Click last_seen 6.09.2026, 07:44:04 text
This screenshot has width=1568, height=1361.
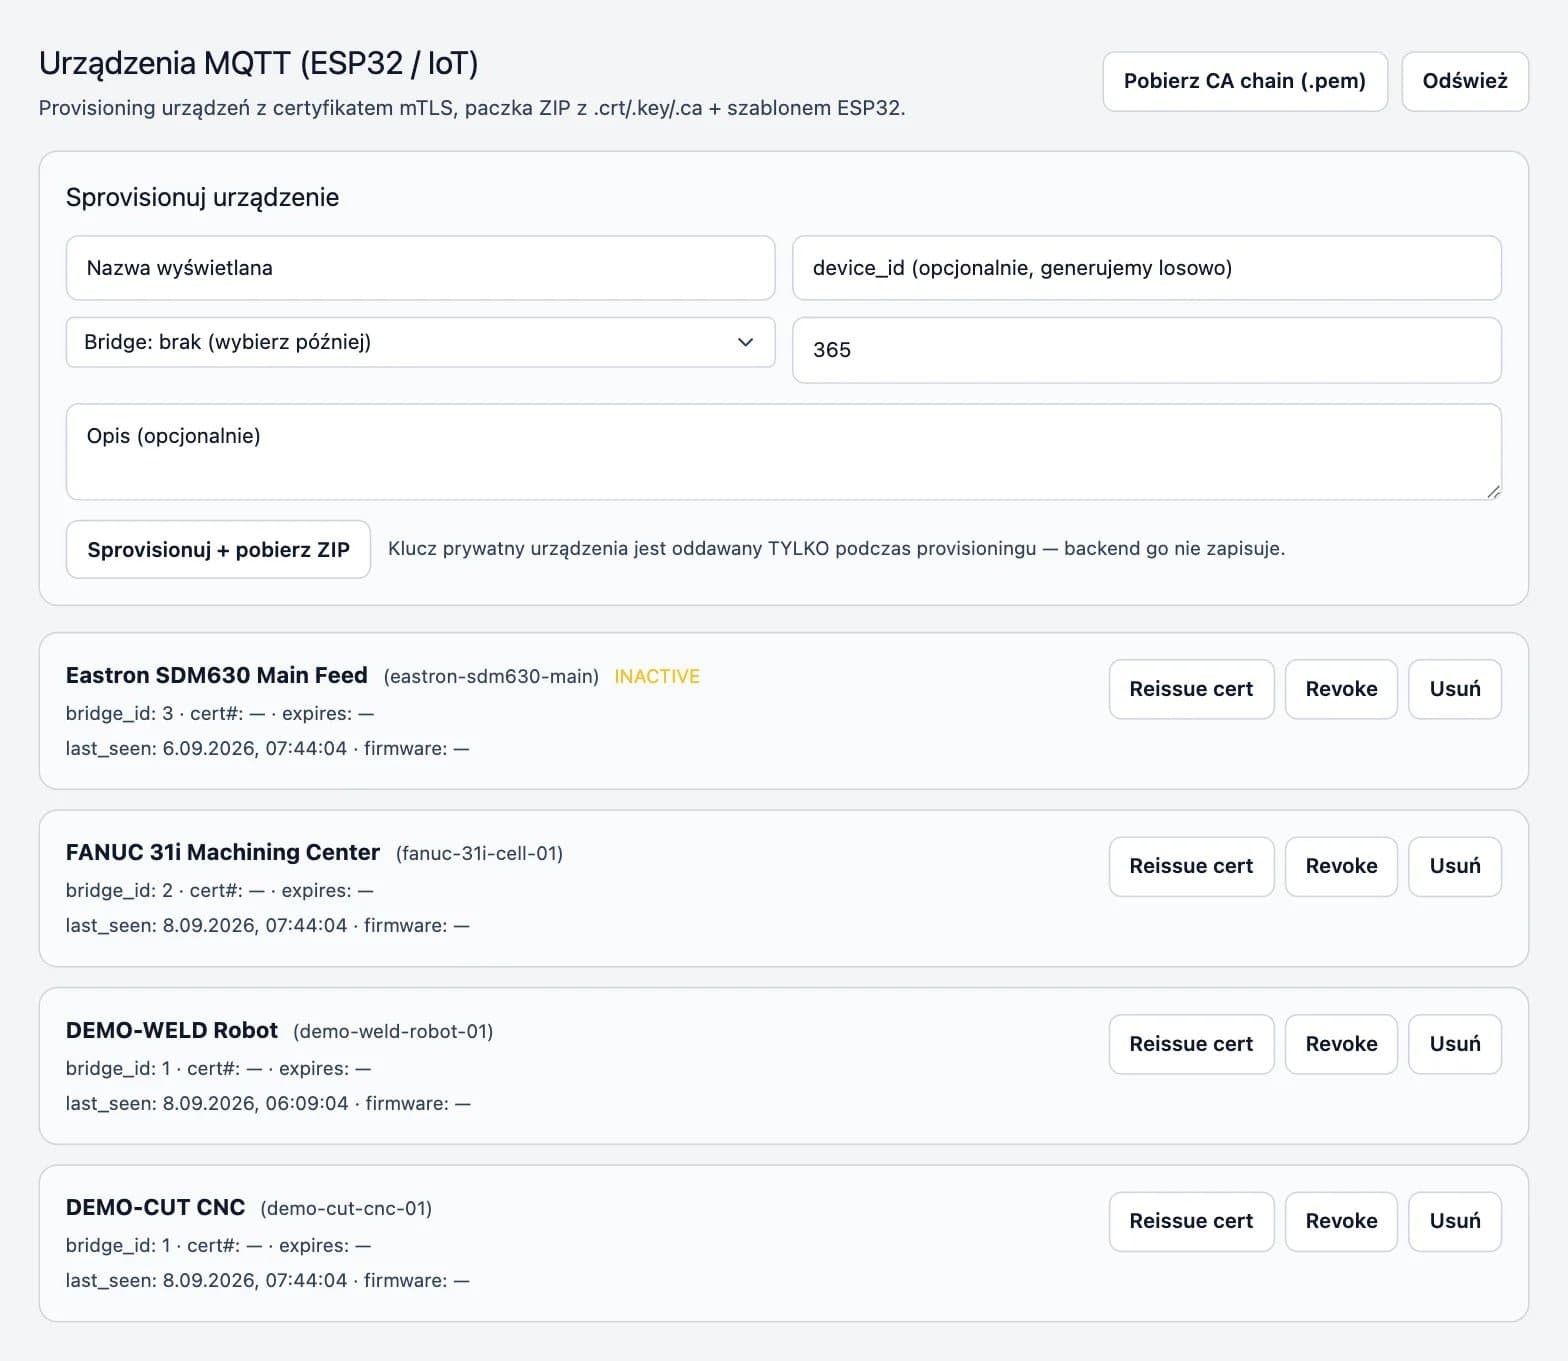206,749
